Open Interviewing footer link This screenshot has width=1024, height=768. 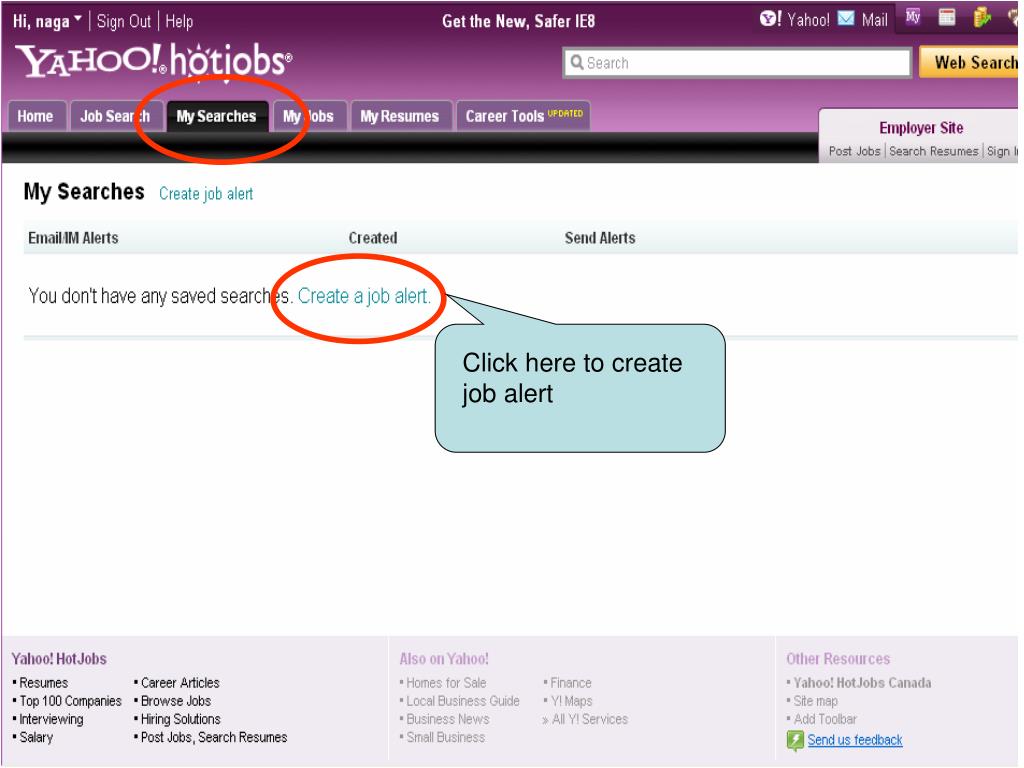[x=52, y=720]
